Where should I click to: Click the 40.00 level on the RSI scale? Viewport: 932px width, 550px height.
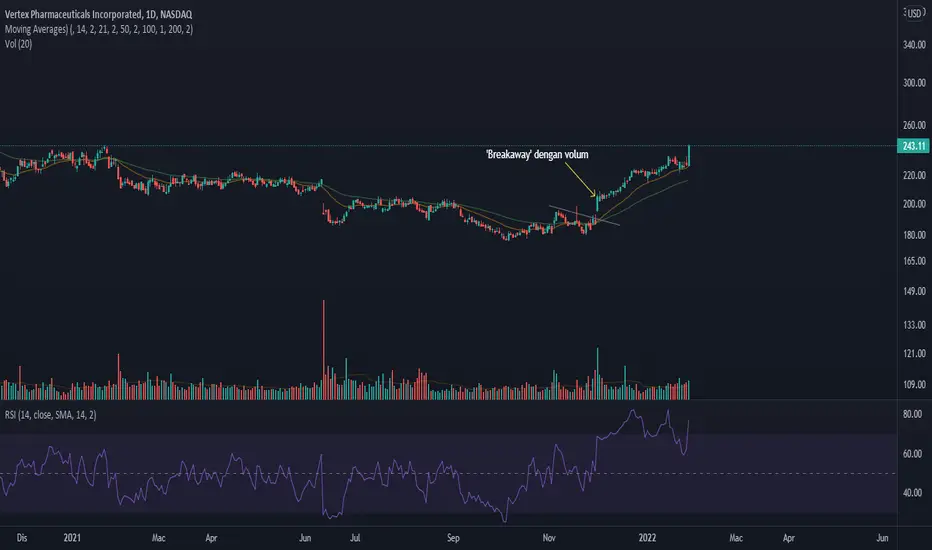coord(912,493)
